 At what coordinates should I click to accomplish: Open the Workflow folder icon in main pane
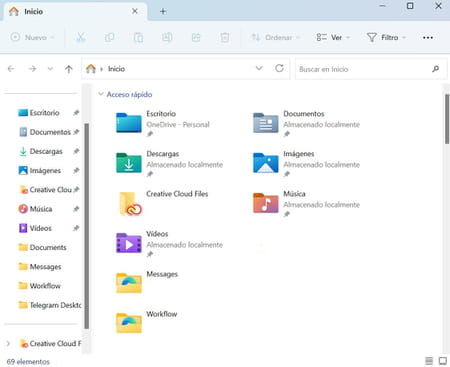[129, 323]
